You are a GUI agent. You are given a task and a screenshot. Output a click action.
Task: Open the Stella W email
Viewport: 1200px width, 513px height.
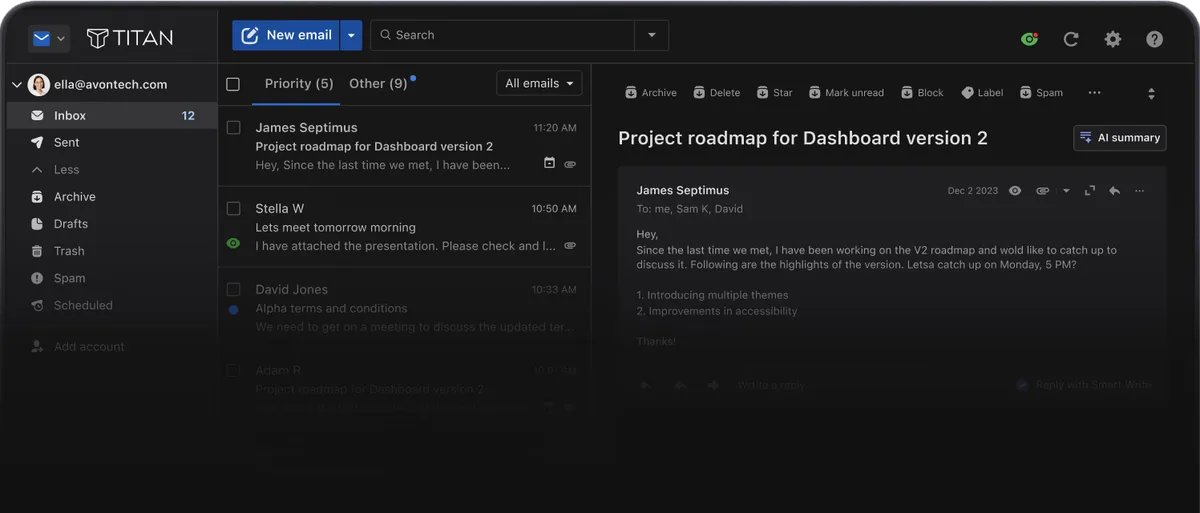pyautogui.click(x=404, y=227)
